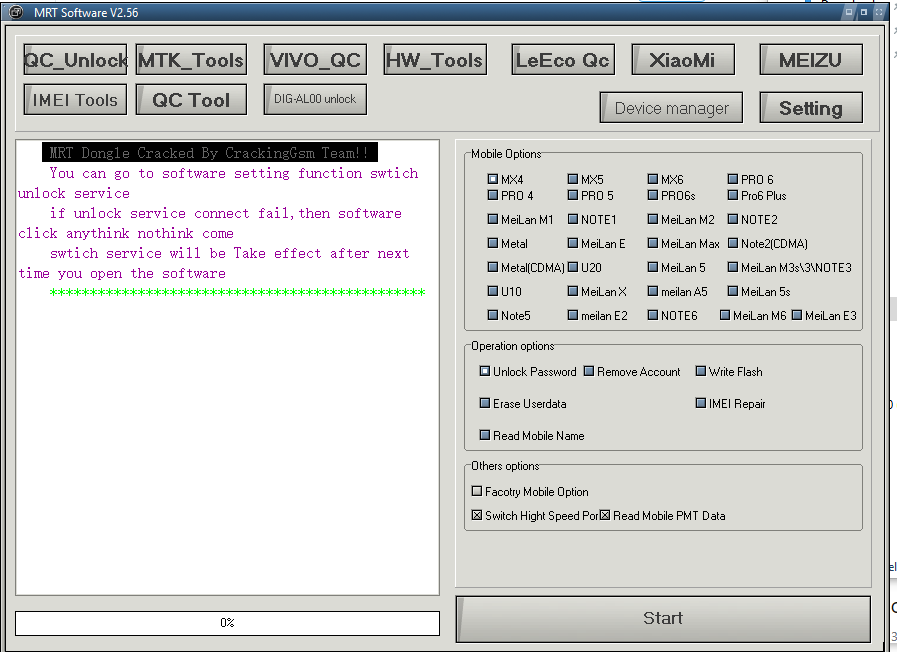
Task: Choose the MX6 model
Action: (665, 180)
